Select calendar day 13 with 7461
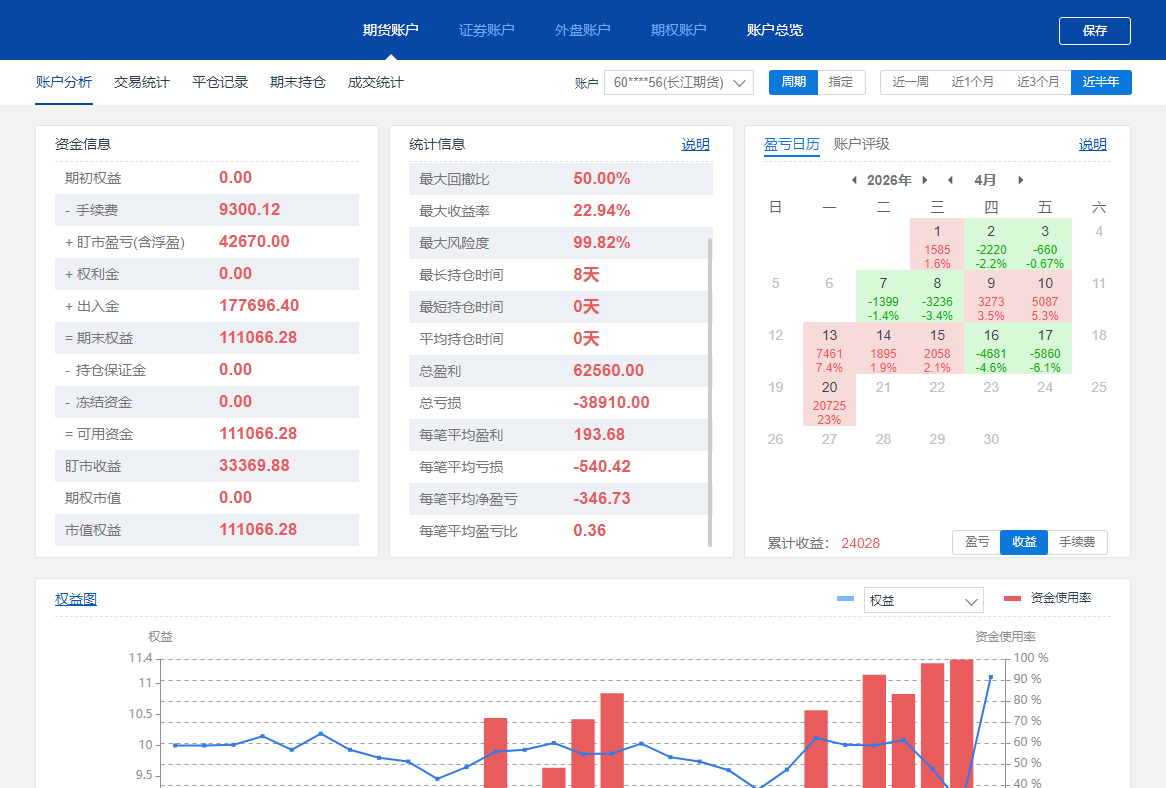The width and height of the screenshot is (1166, 788). point(829,349)
